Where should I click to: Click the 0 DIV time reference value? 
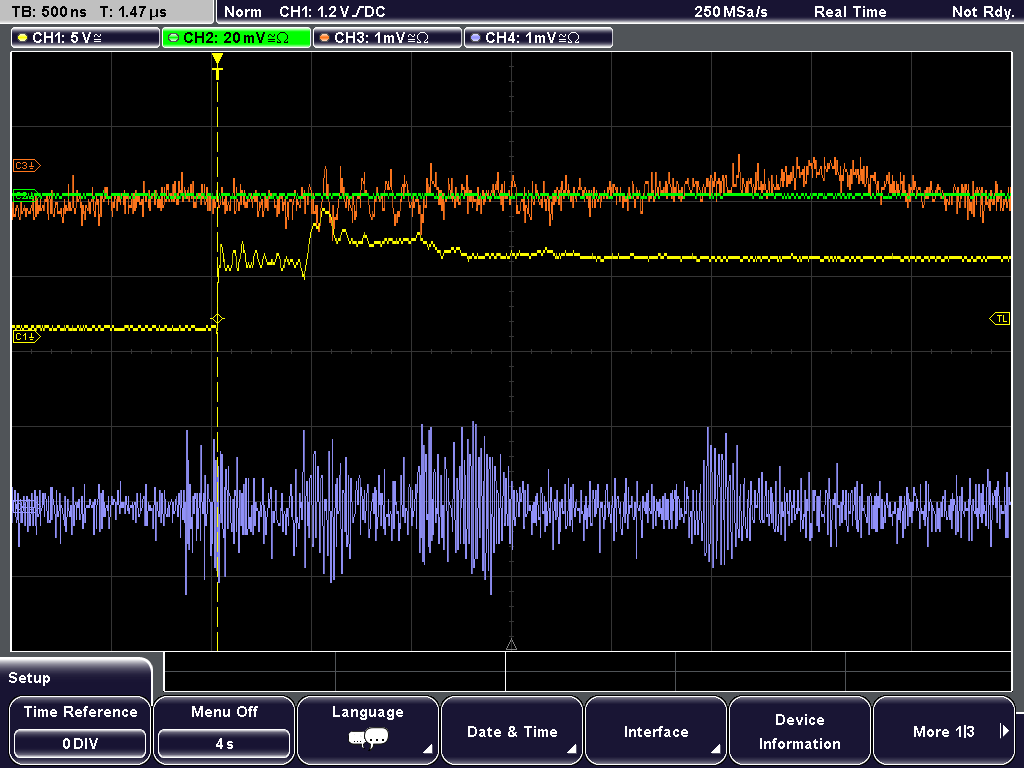pyautogui.click(x=80, y=744)
